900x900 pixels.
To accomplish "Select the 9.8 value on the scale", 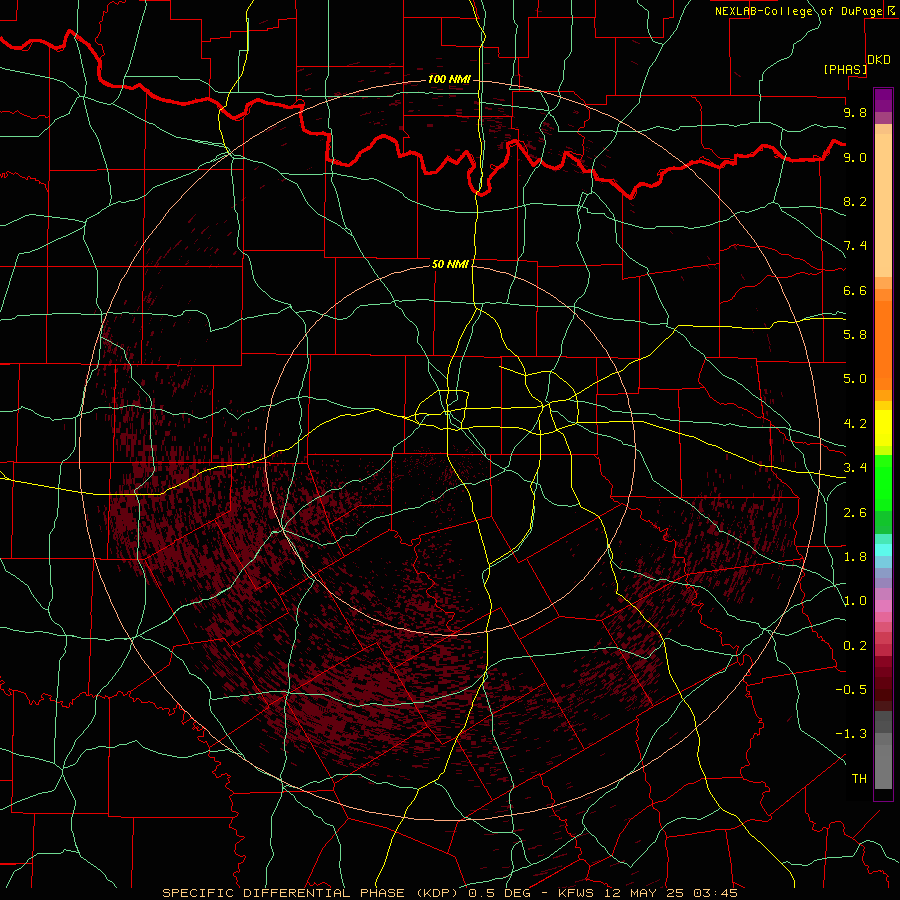I will [855, 112].
